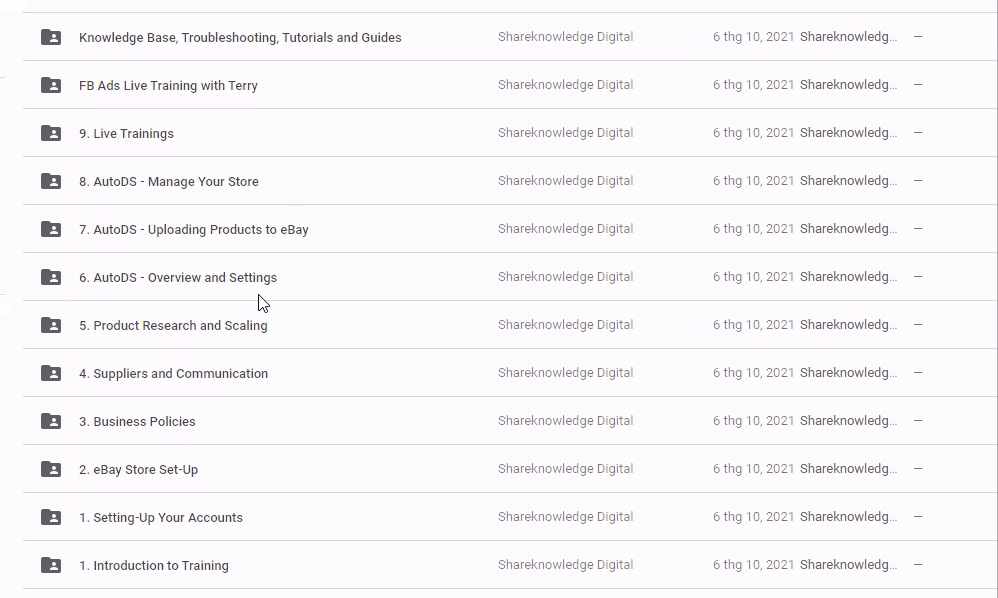
Task: Select 6. AutoDS - Overview and Settings
Action: point(178,278)
